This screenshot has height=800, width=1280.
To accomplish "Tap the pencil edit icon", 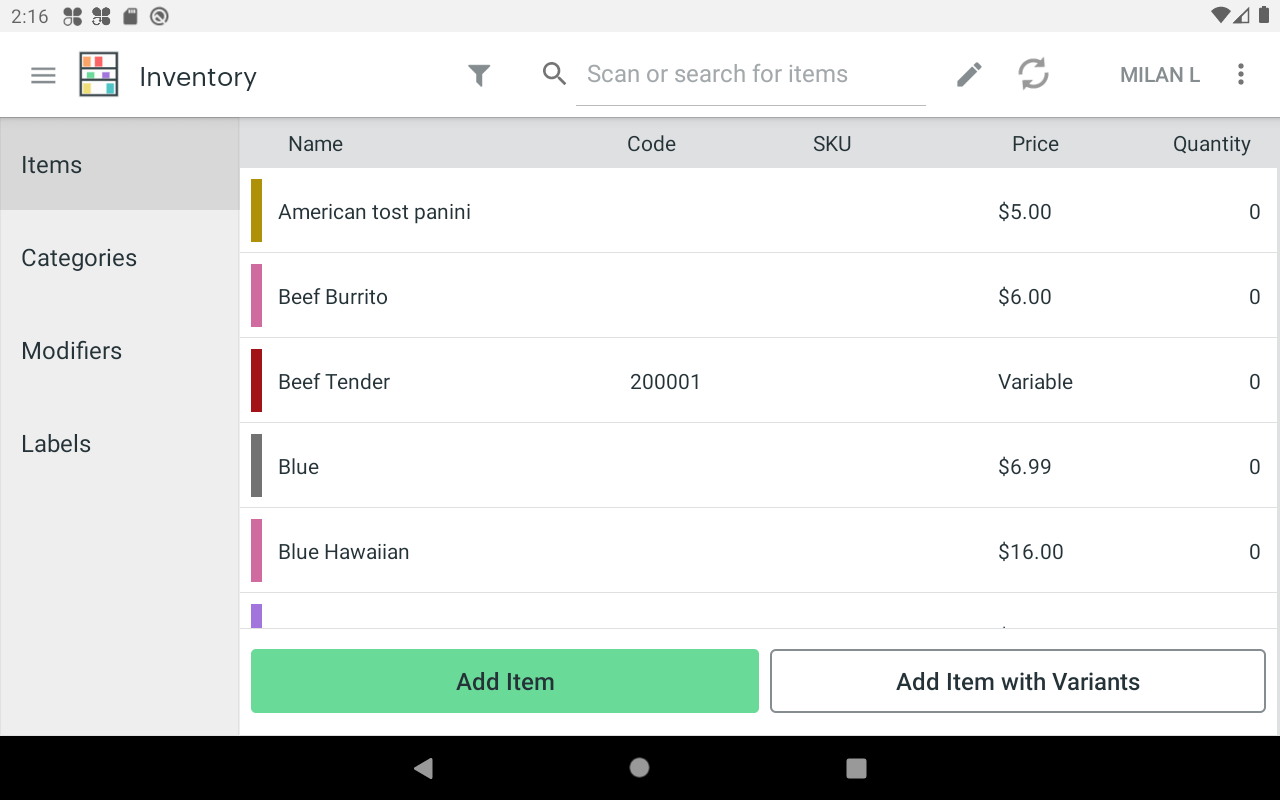I will click(969, 75).
